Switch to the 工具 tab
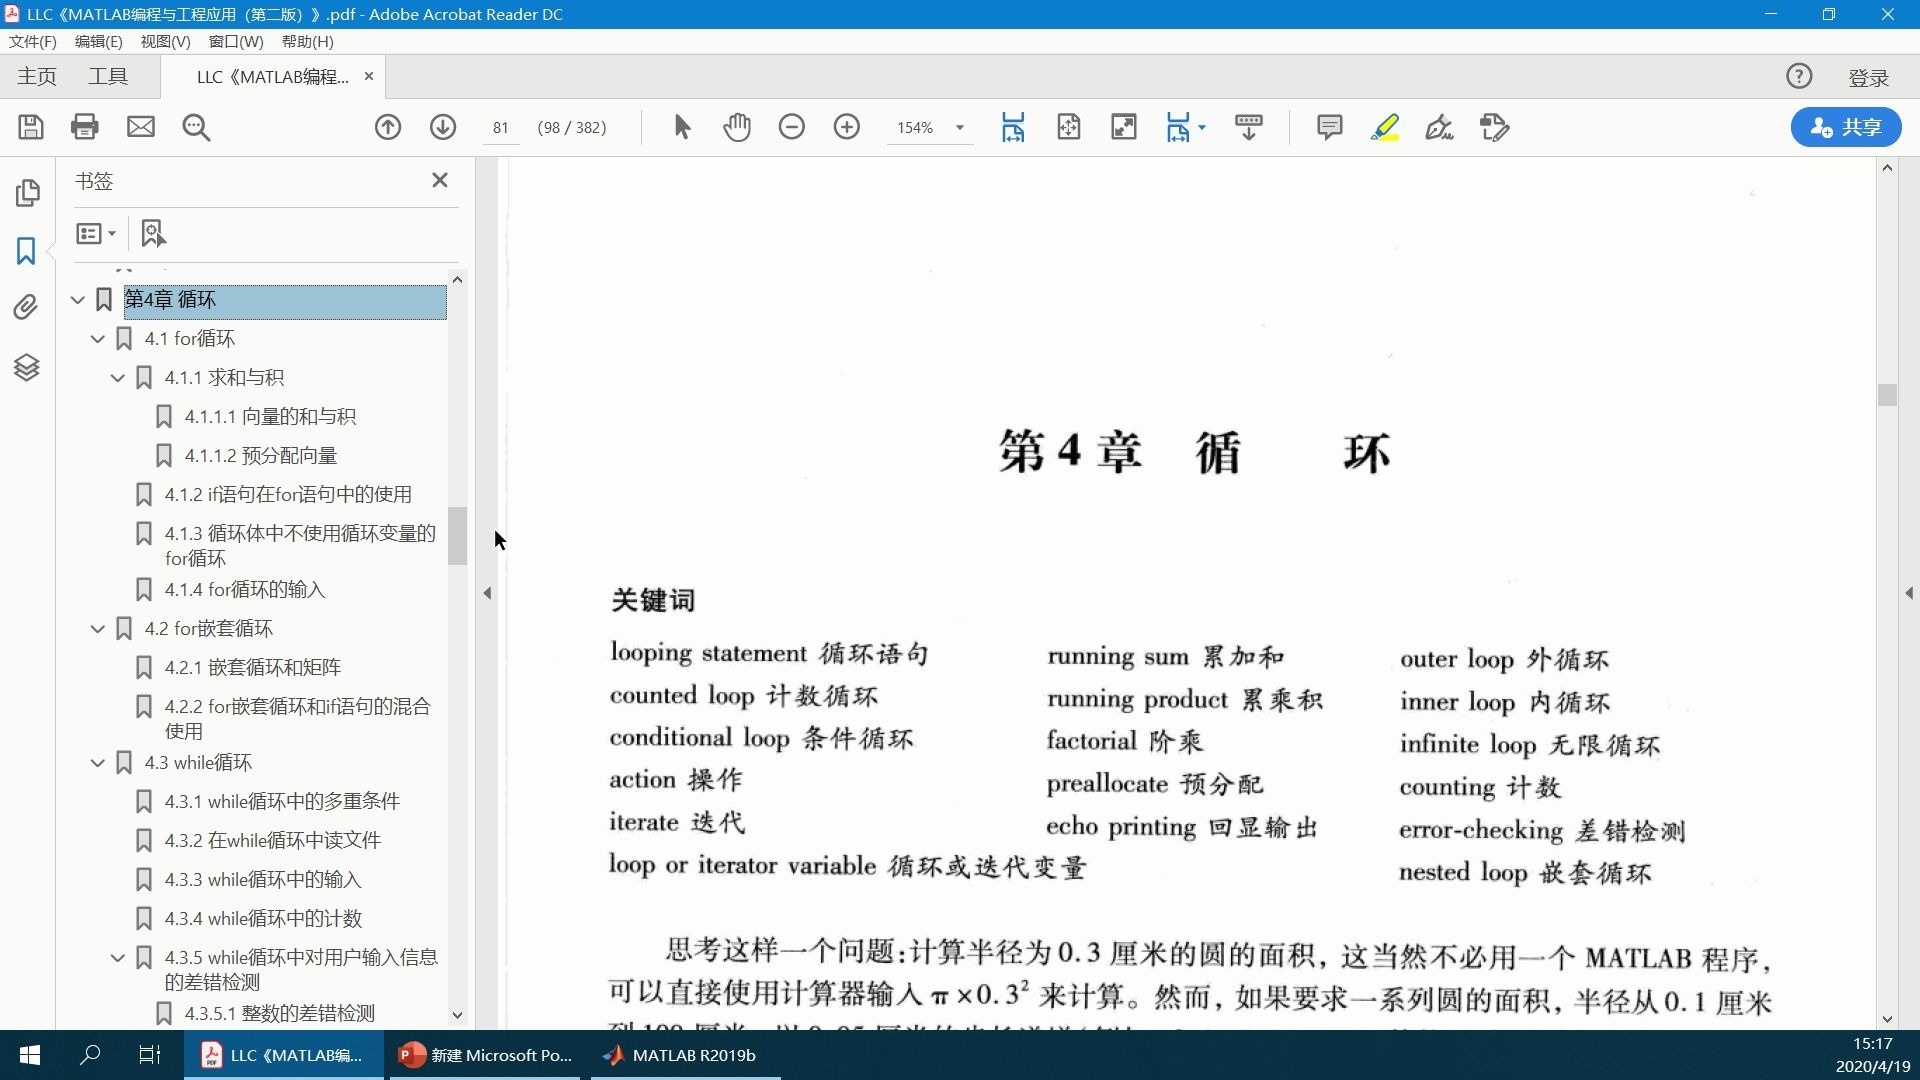The height and width of the screenshot is (1080, 1920). pos(109,76)
